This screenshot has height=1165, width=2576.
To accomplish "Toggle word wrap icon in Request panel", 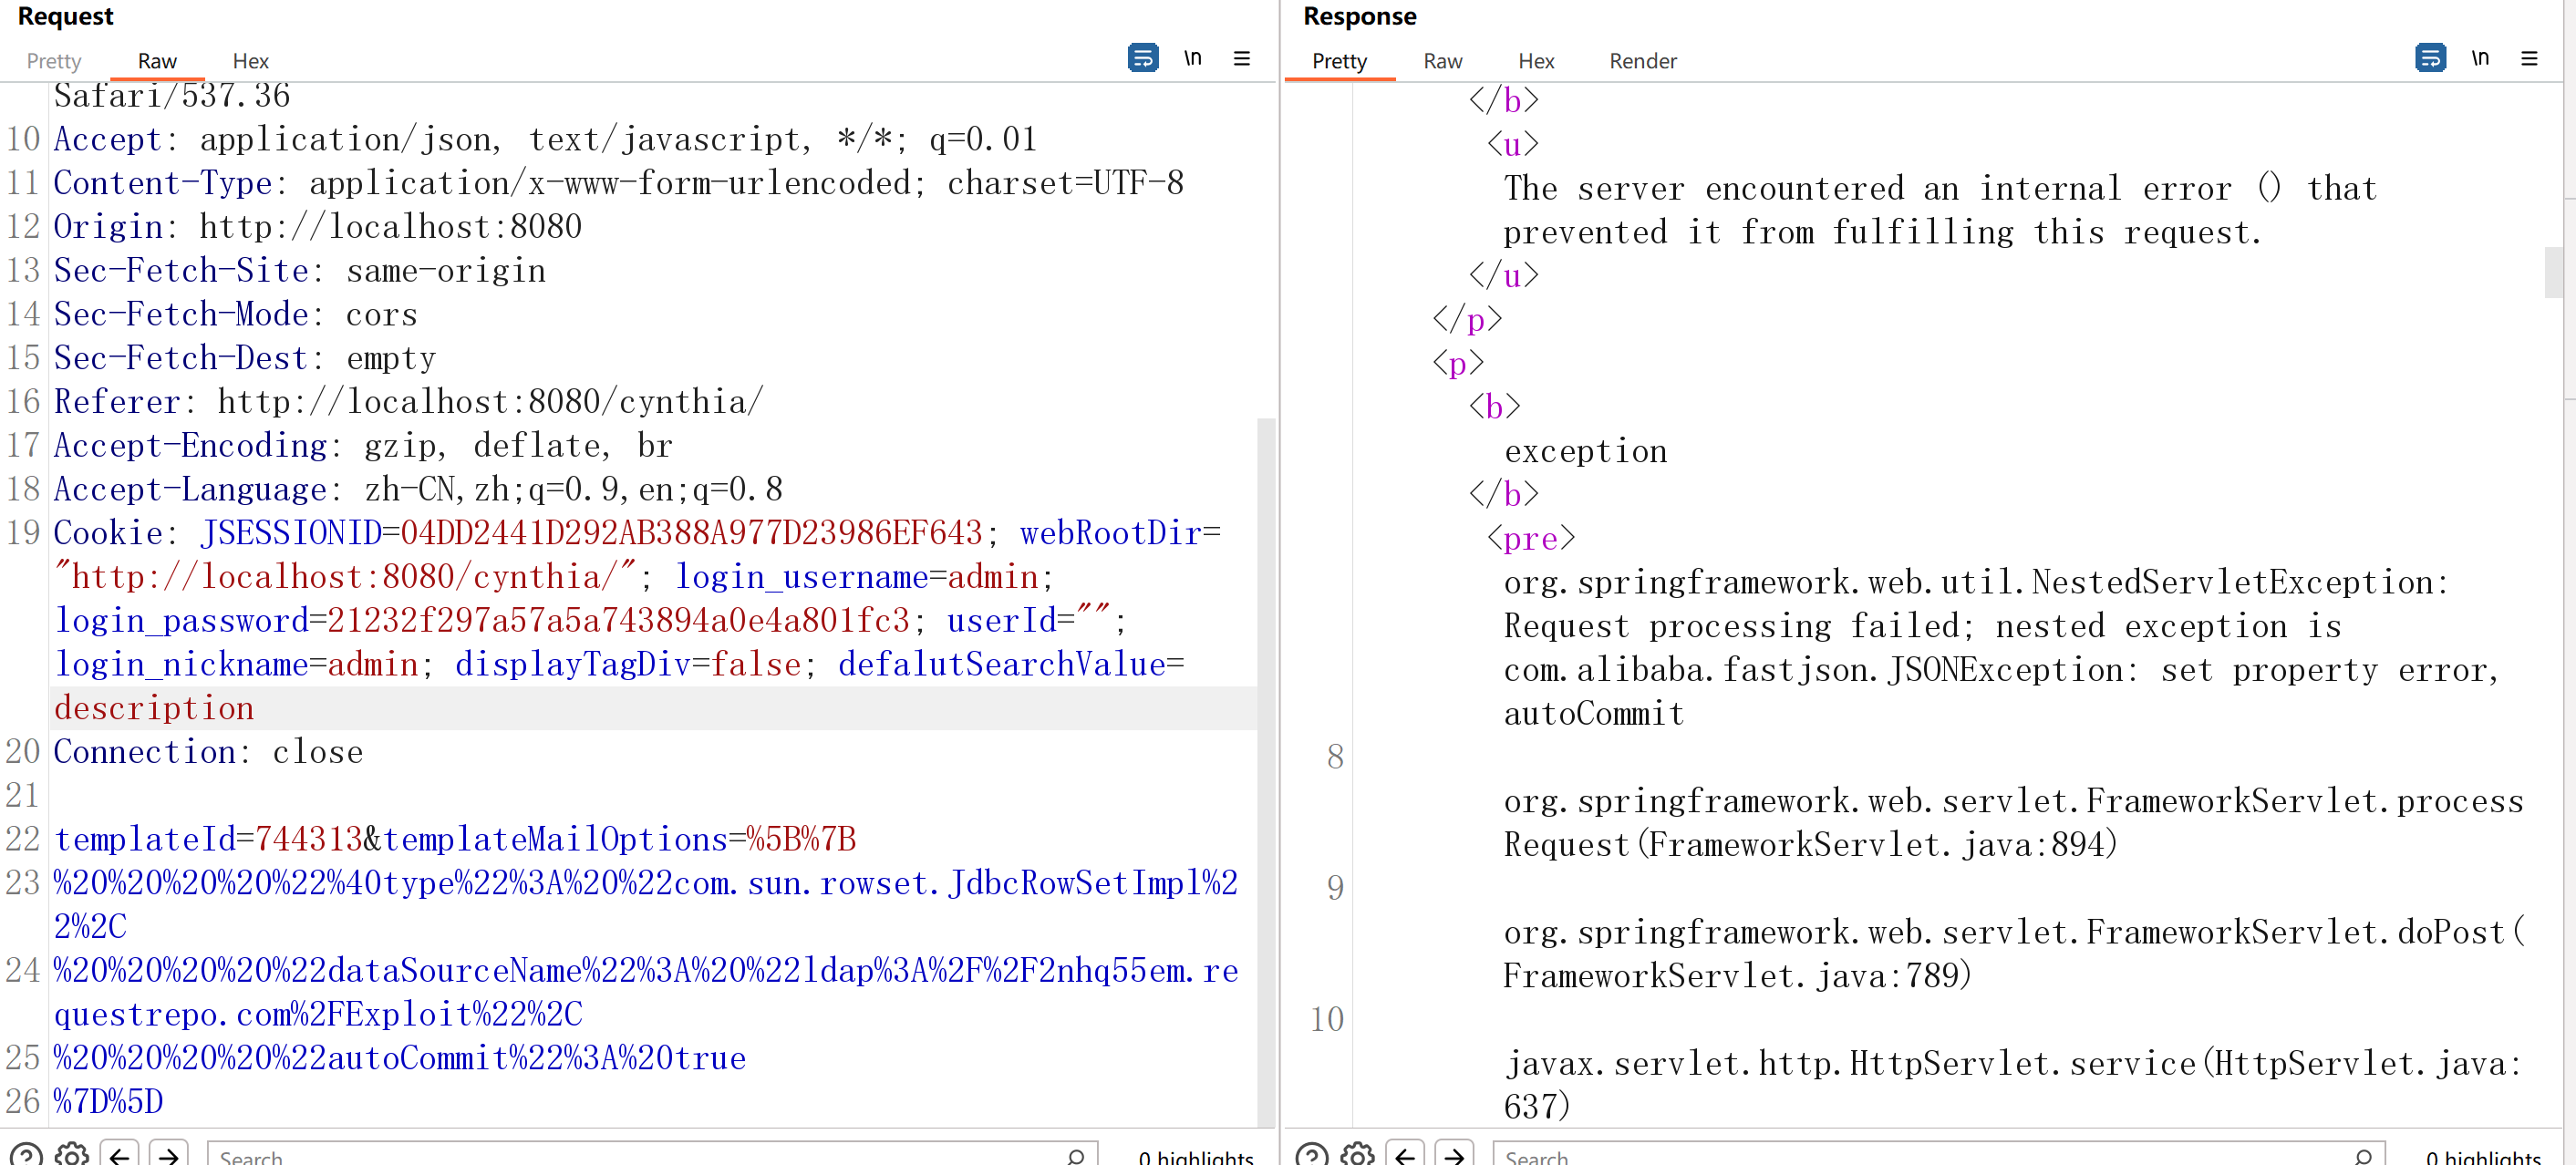I will click(x=1142, y=58).
